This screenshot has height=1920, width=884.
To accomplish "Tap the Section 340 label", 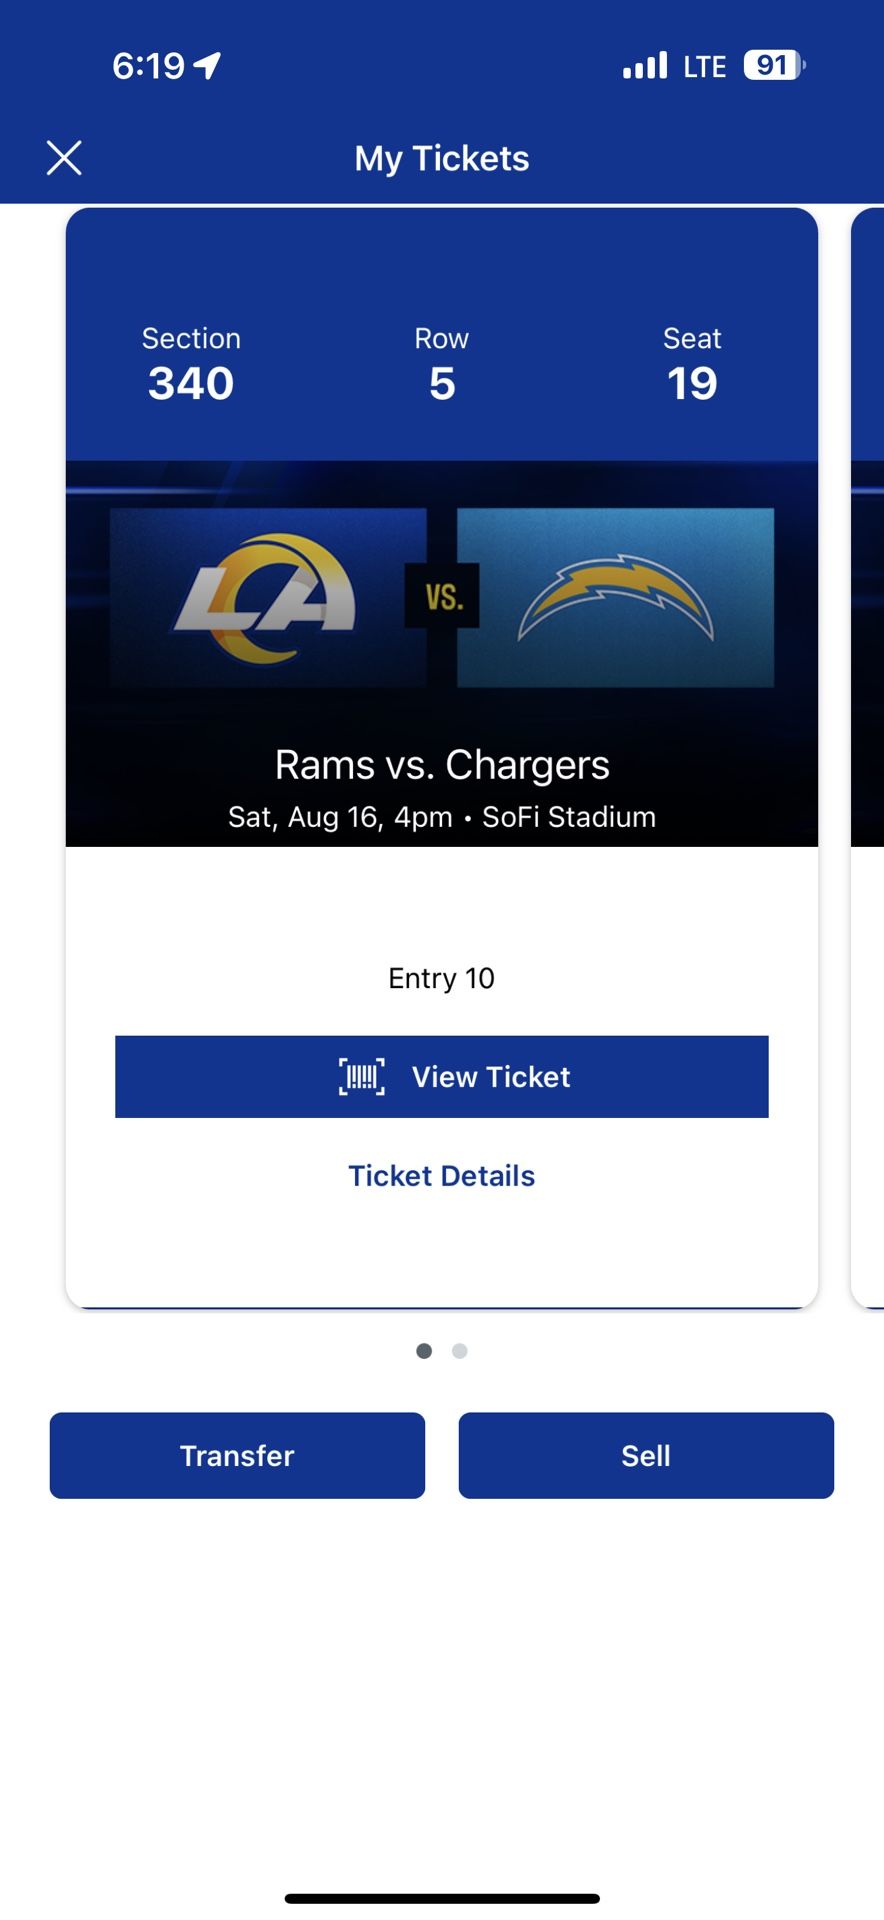I will click(191, 366).
